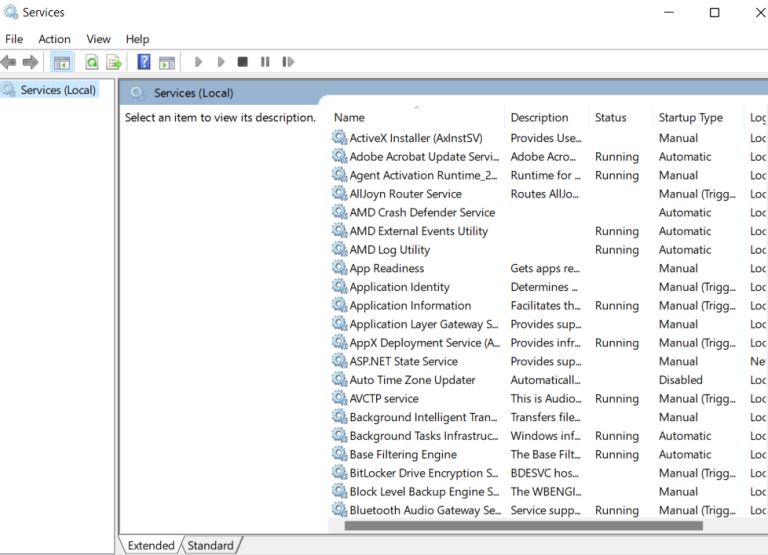
Task: Select Services (Local) in the console tree
Action: coord(58,90)
